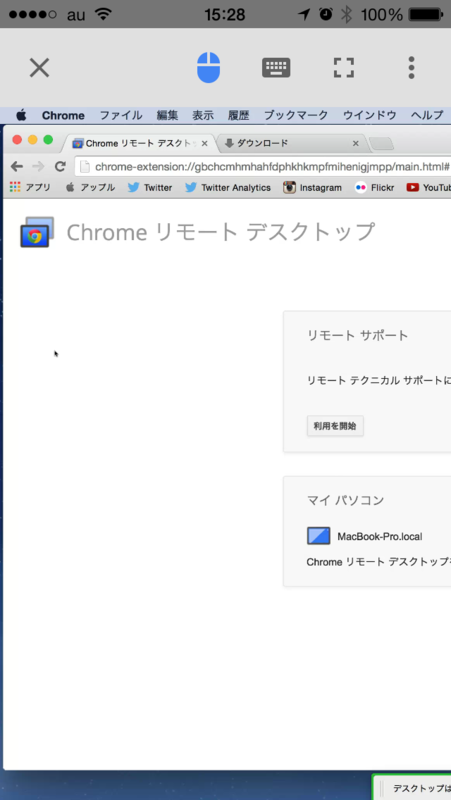Enter fullscreen with corner brackets icon
This screenshot has width=451, height=800.
[344, 67]
